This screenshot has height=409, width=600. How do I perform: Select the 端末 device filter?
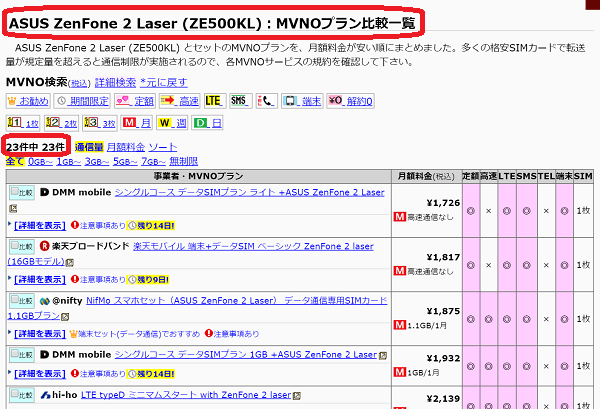coord(302,101)
